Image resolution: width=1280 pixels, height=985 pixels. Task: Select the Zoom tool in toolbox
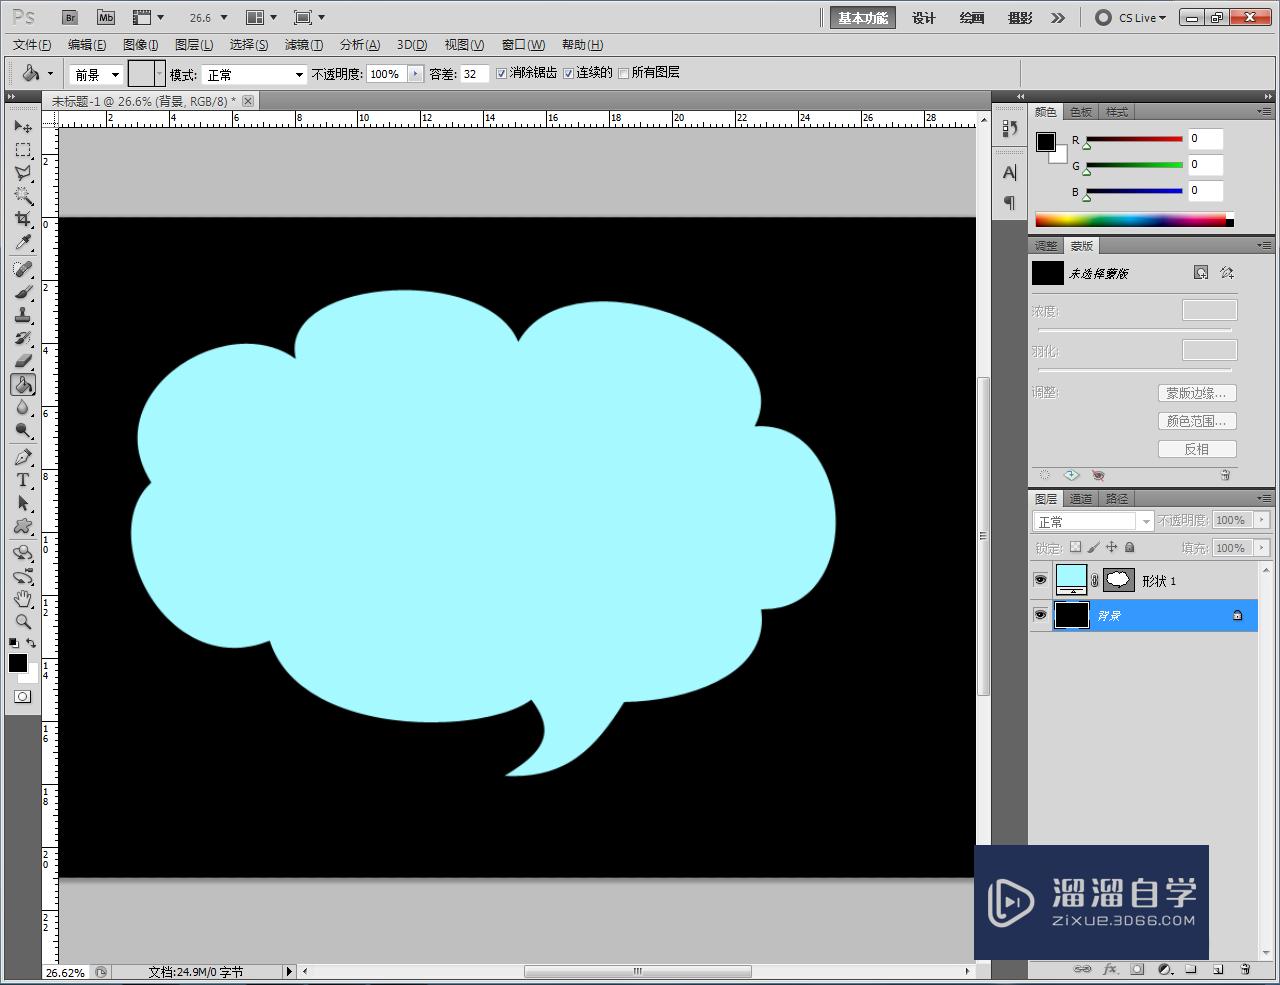pyautogui.click(x=23, y=621)
